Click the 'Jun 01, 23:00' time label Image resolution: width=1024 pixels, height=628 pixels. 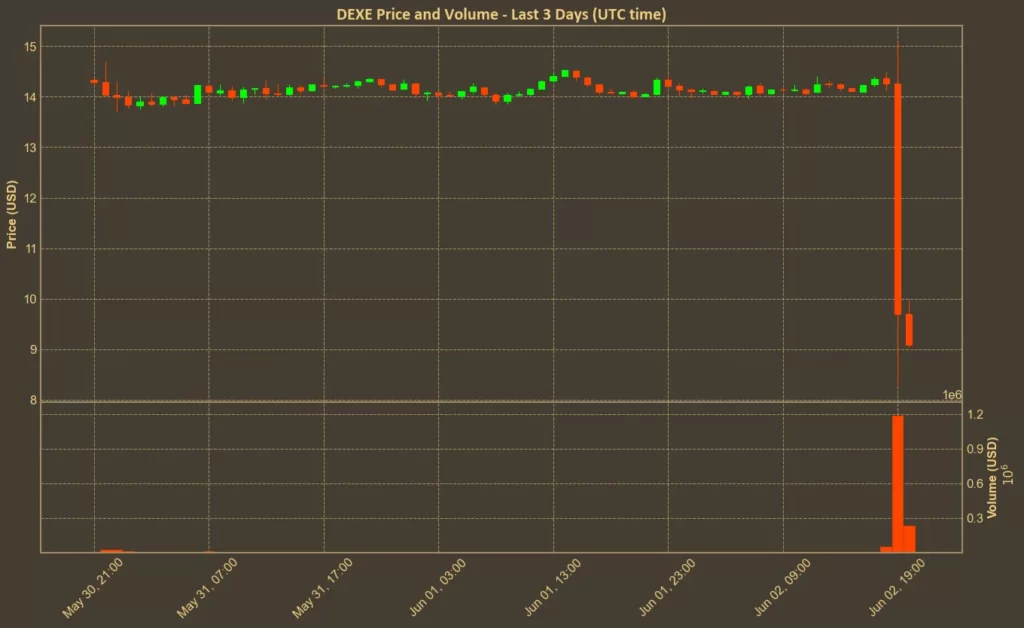tap(667, 588)
